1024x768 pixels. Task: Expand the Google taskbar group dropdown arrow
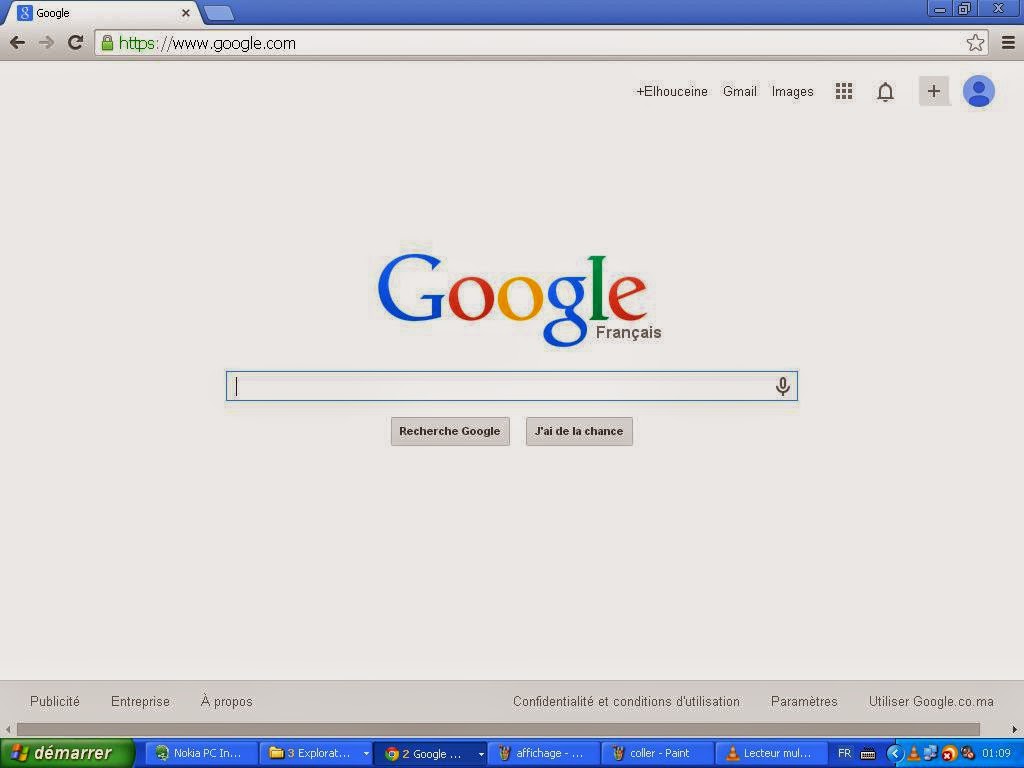[x=481, y=754]
